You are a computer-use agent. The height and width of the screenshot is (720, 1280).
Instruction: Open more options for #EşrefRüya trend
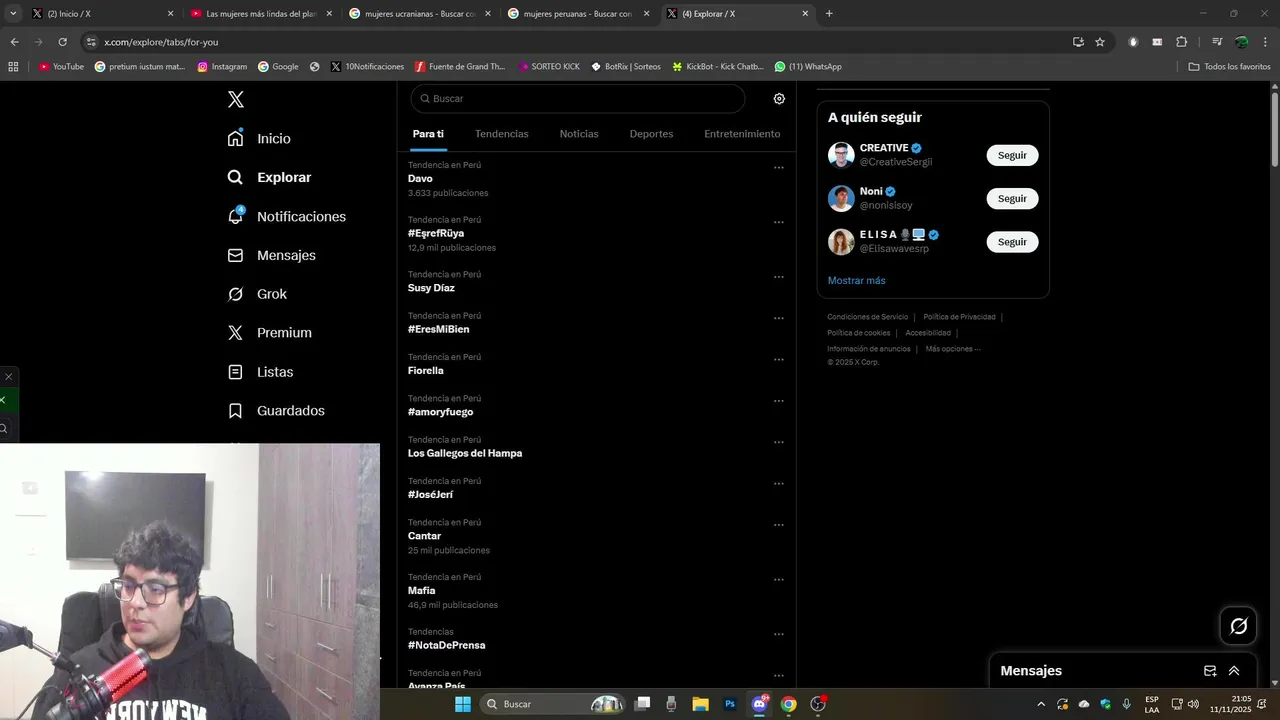(779, 222)
